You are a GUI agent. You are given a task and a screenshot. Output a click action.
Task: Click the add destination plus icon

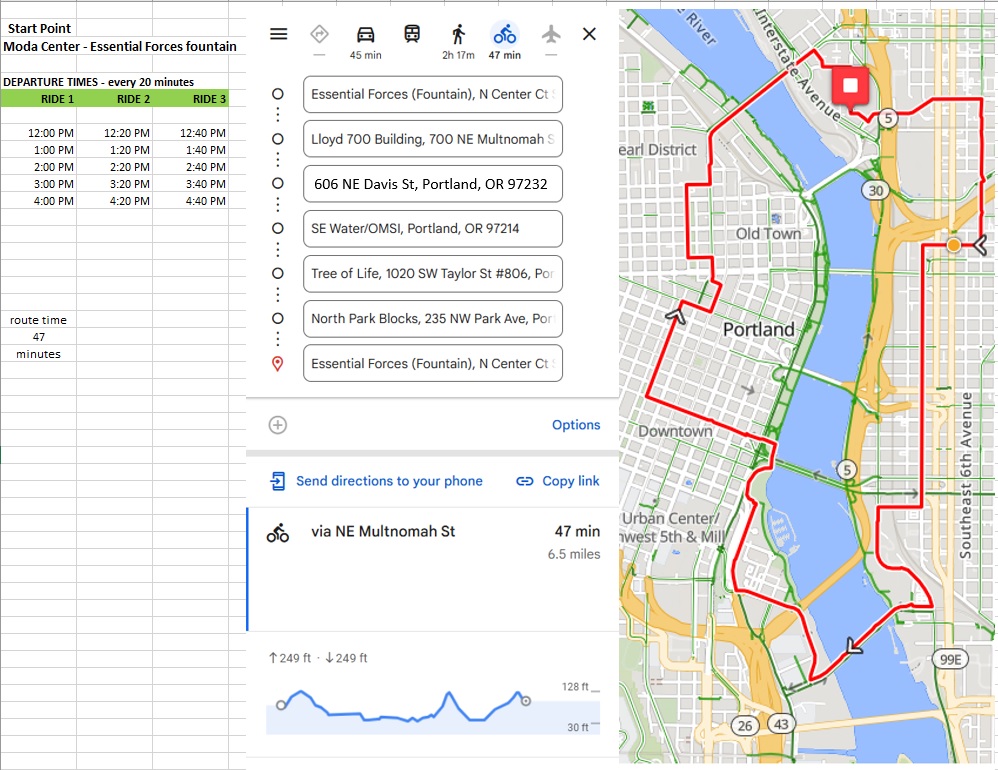278,425
